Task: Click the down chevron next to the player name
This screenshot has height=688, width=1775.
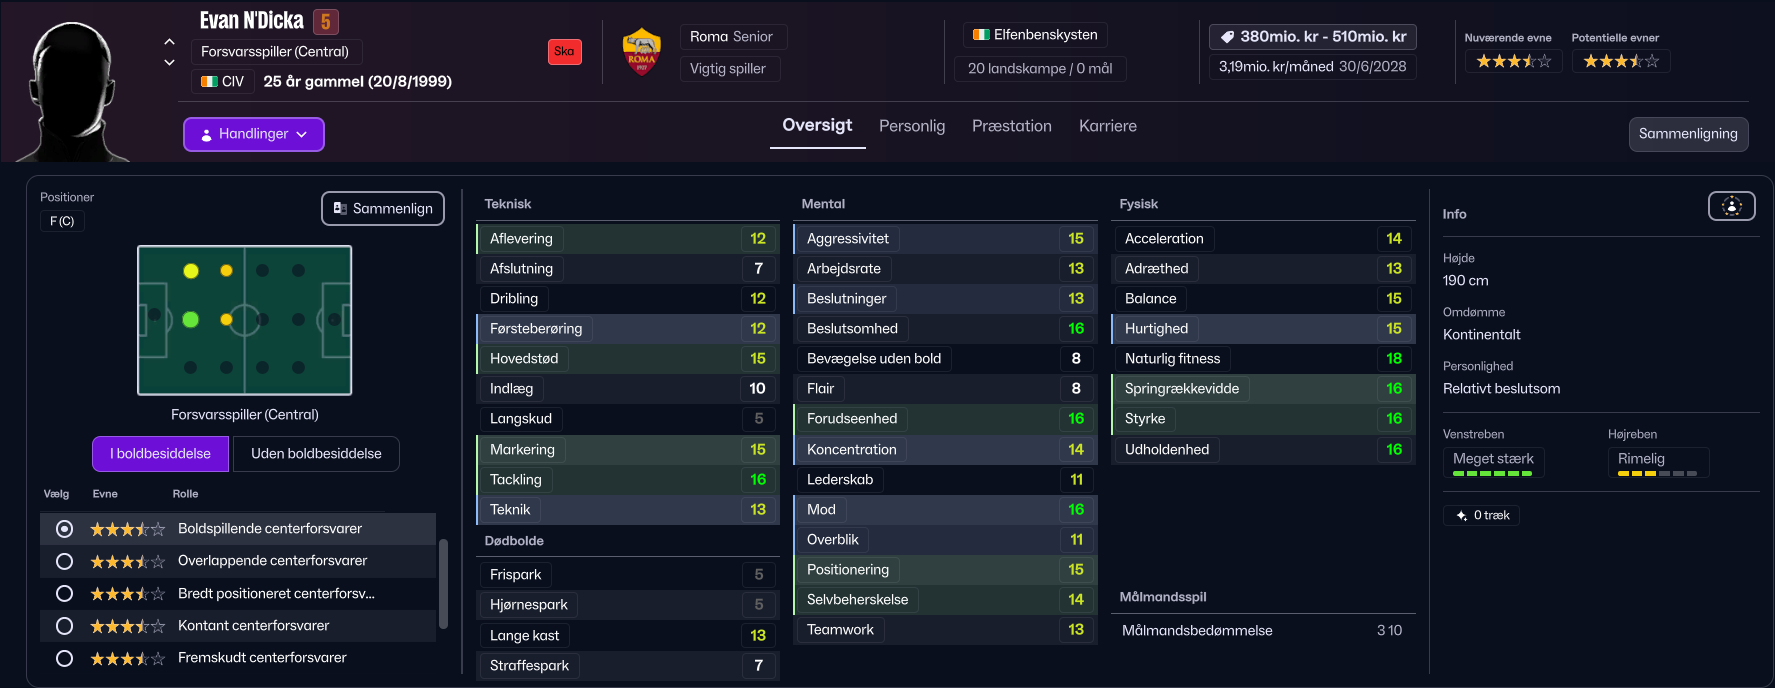Action: [169, 62]
